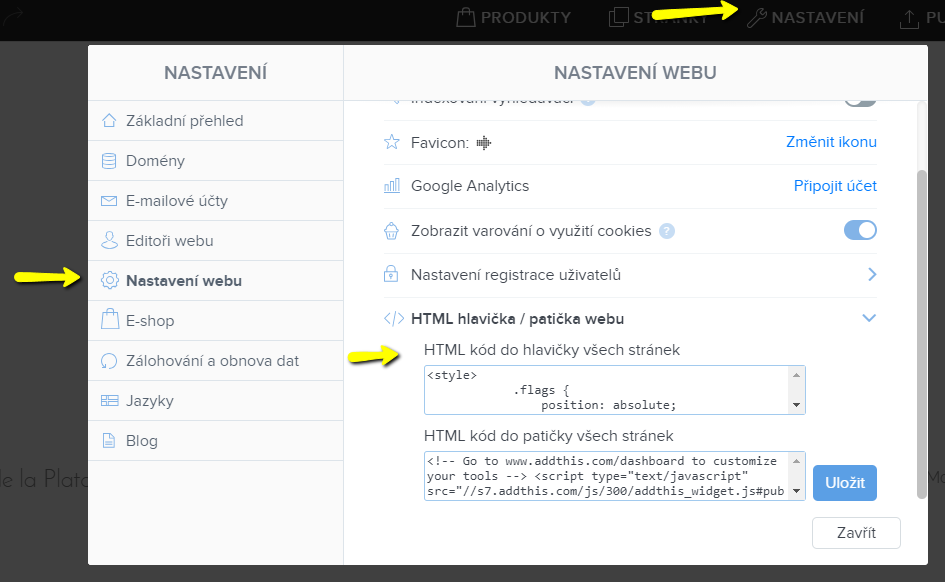Click the house icon for Základní přehled
945x582 pixels.
[109, 120]
